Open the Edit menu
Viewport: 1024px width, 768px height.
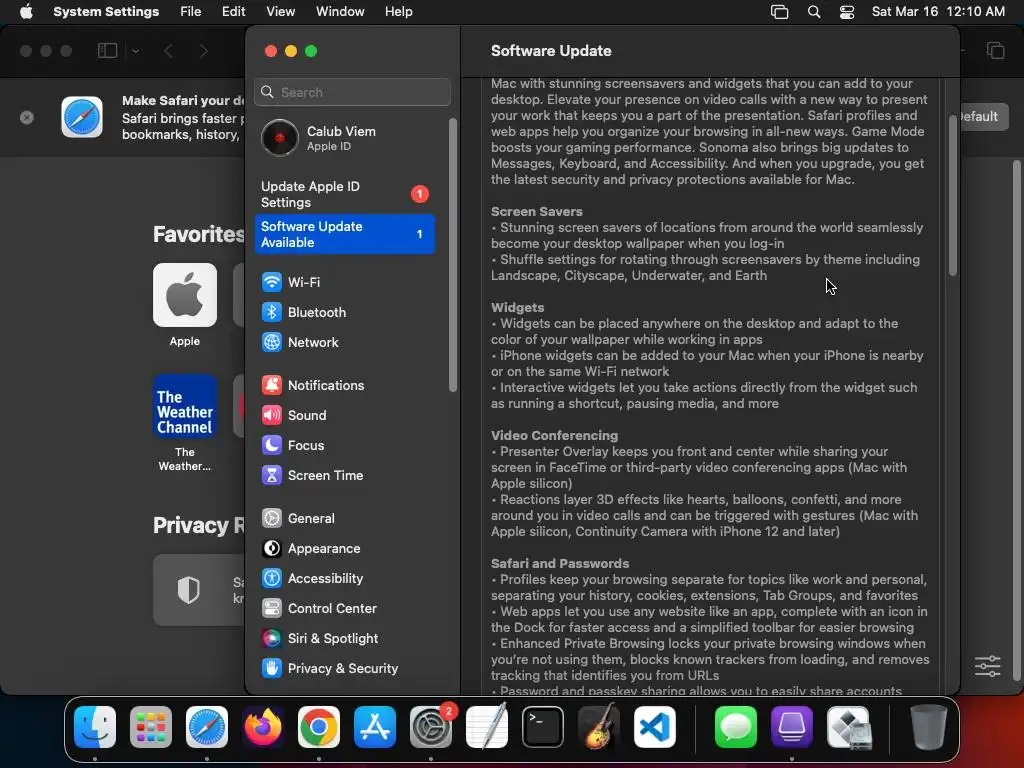tap(233, 12)
